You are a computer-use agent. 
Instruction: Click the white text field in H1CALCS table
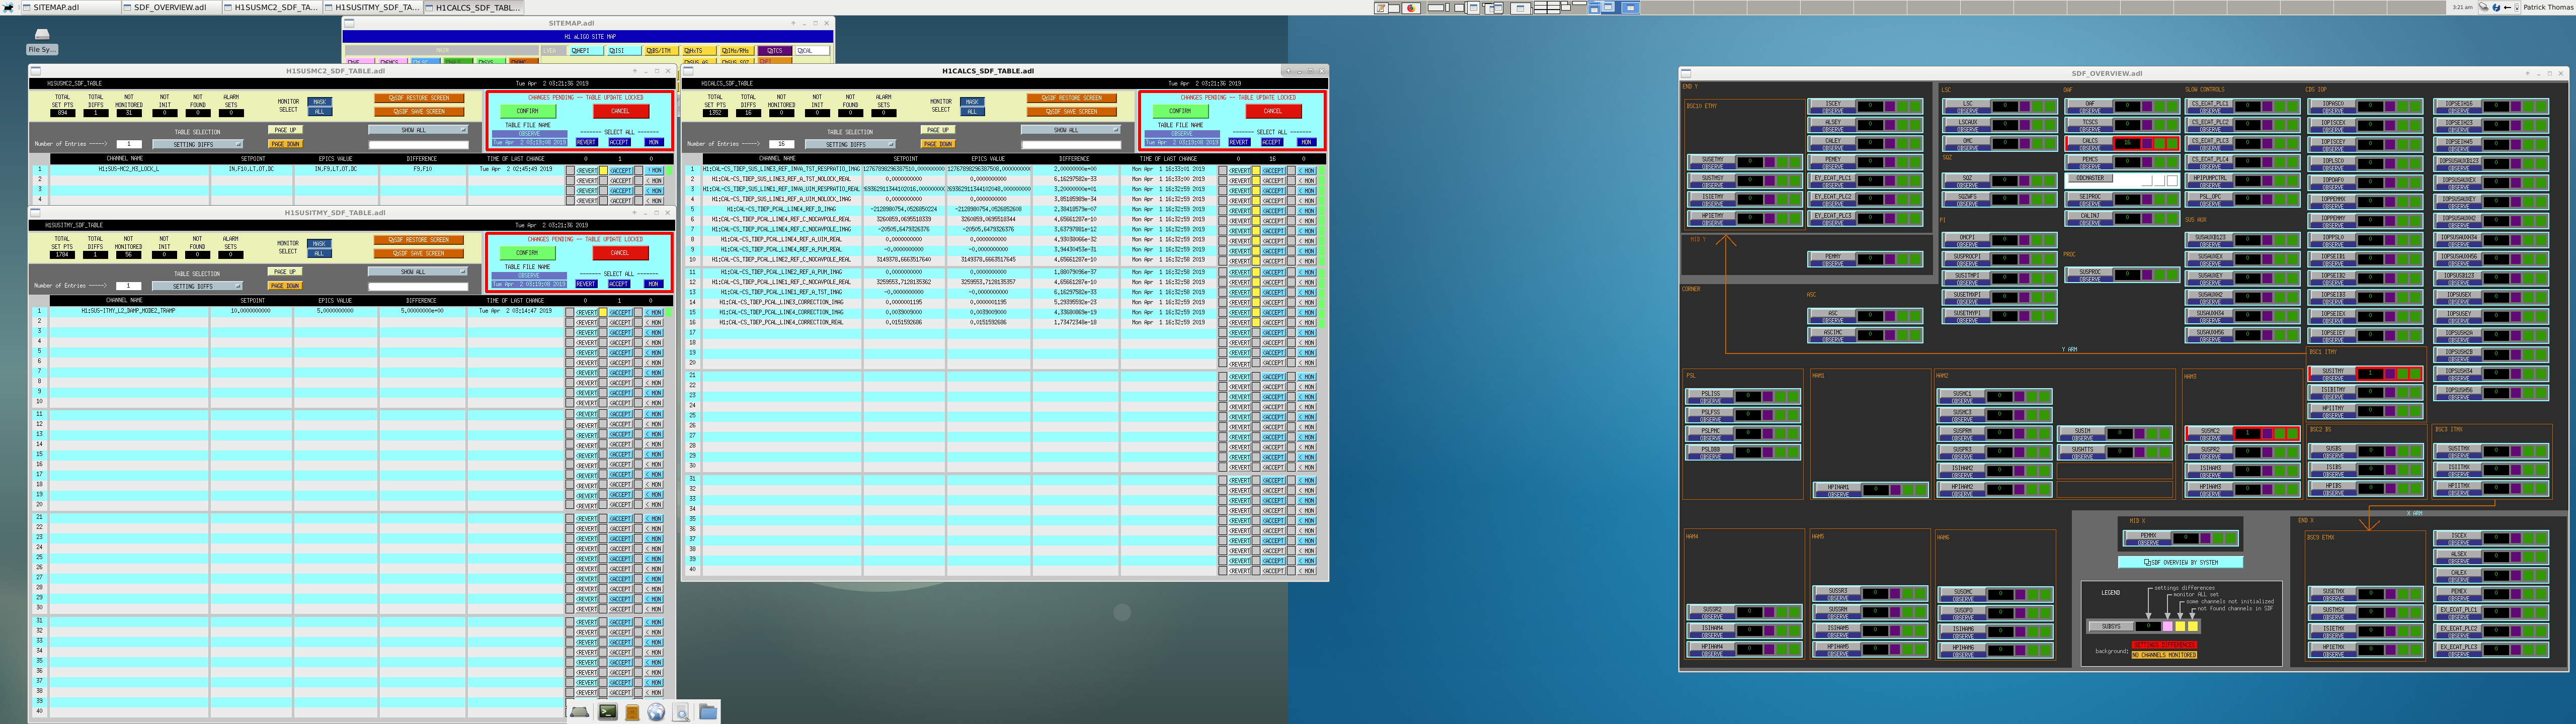(1070, 144)
